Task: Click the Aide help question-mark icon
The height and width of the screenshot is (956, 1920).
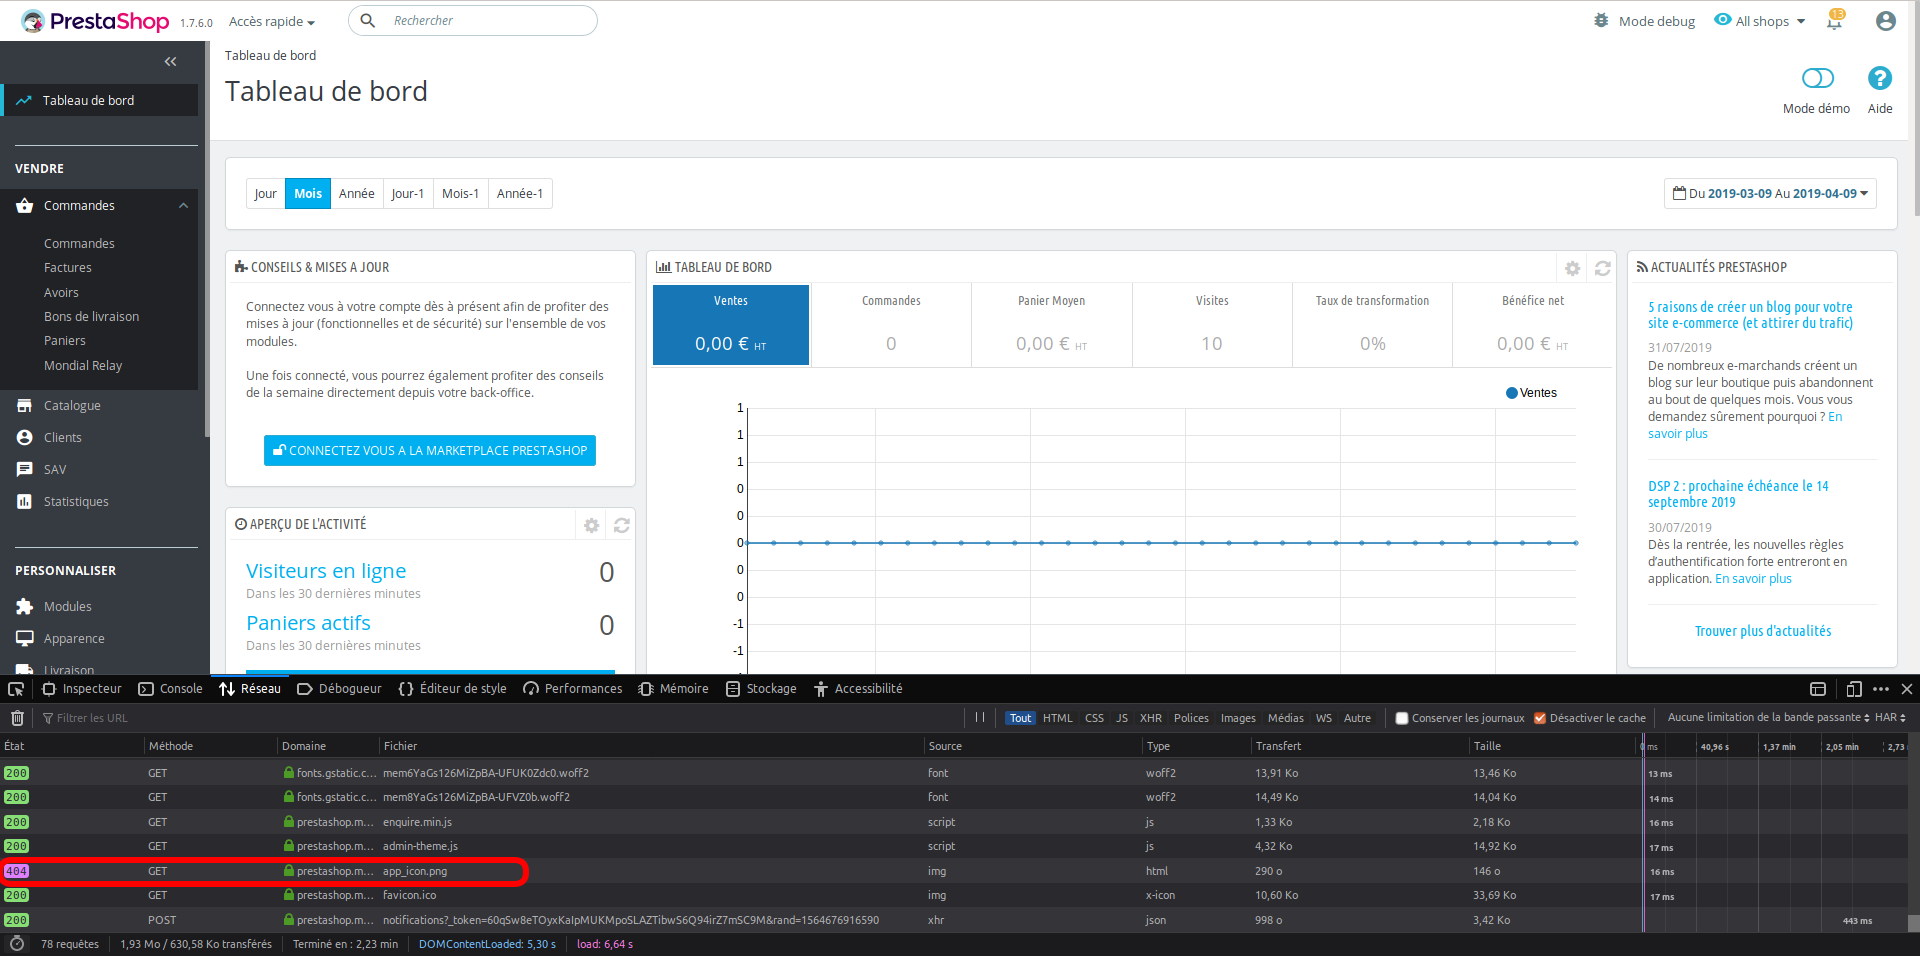Action: pyautogui.click(x=1880, y=78)
